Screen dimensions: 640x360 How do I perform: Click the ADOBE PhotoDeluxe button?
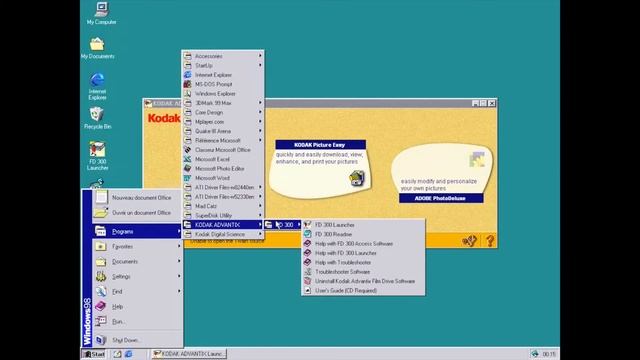coord(441,198)
